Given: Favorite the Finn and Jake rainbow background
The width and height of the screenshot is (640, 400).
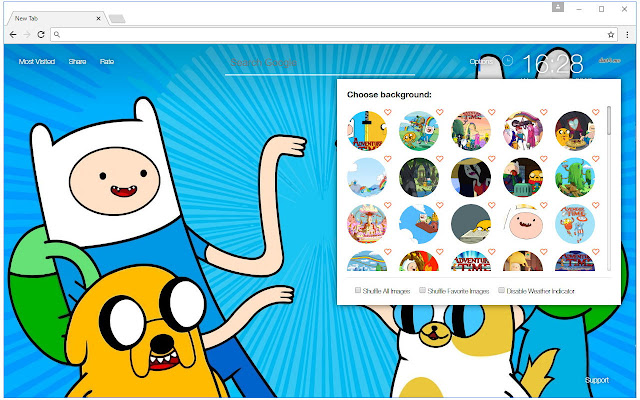Looking at the screenshot, I should [440, 112].
